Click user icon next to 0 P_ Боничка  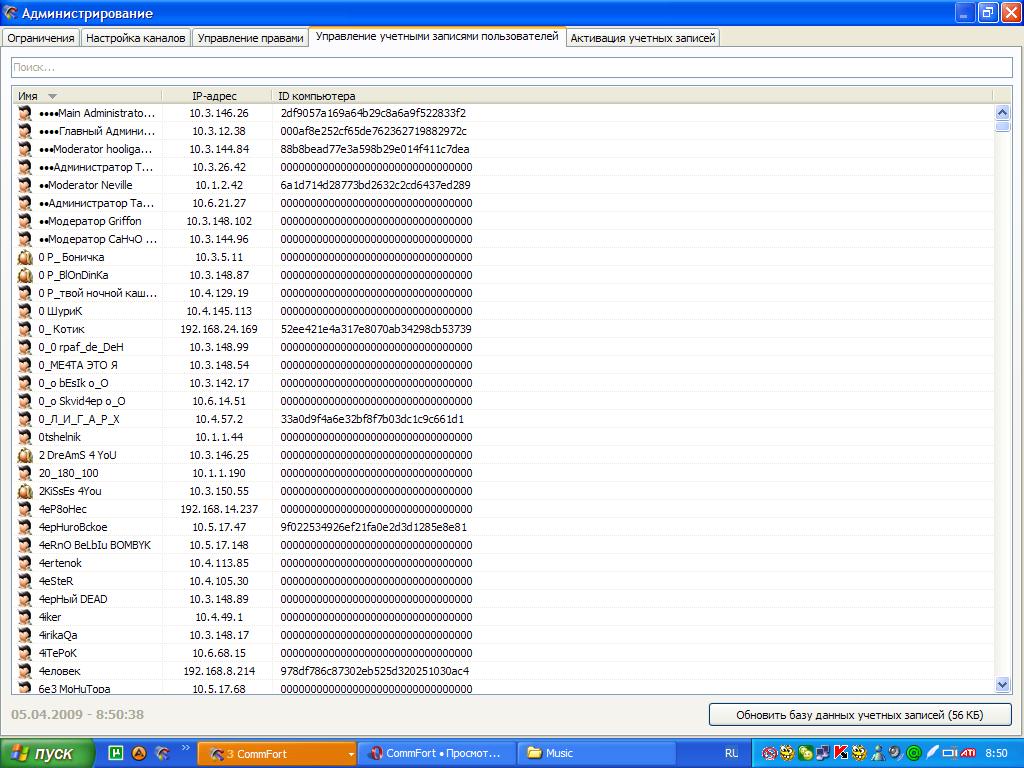(x=26, y=257)
